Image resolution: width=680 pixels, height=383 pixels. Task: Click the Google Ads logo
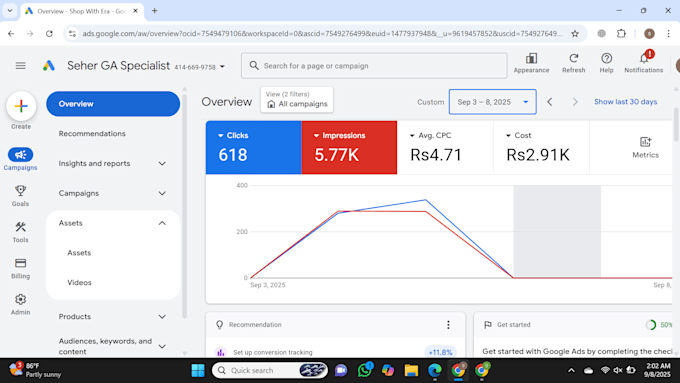coord(49,65)
